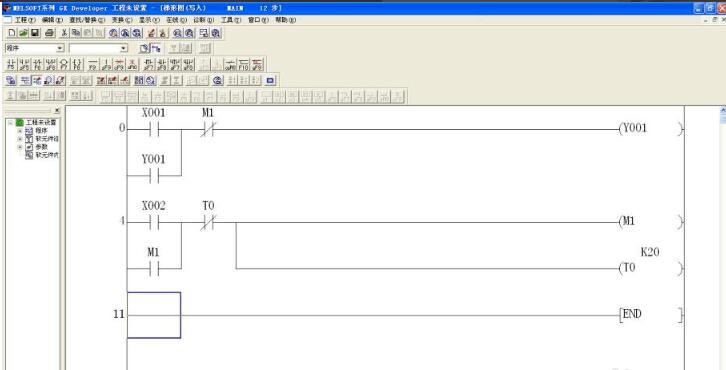Start ladder logic test icon

tap(270, 80)
